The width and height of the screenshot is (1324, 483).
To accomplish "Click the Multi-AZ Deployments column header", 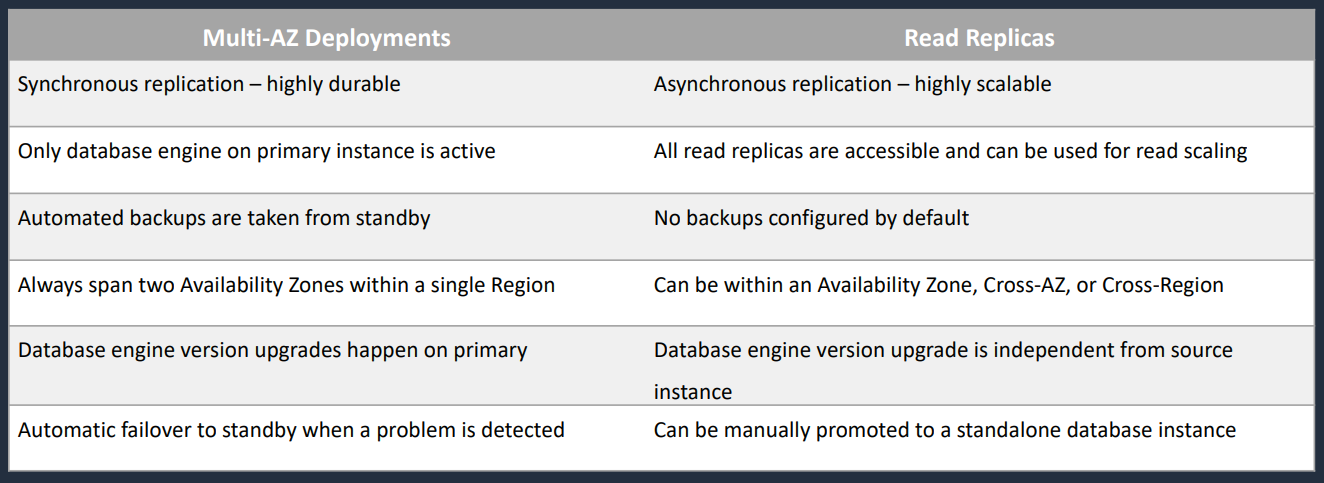I will pos(326,38).
